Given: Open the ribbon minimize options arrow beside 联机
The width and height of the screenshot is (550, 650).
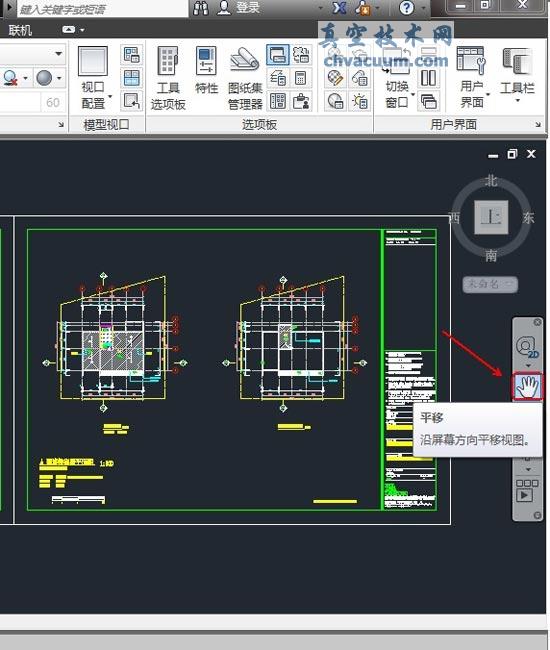Looking at the screenshot, I should tap(82, 30).
